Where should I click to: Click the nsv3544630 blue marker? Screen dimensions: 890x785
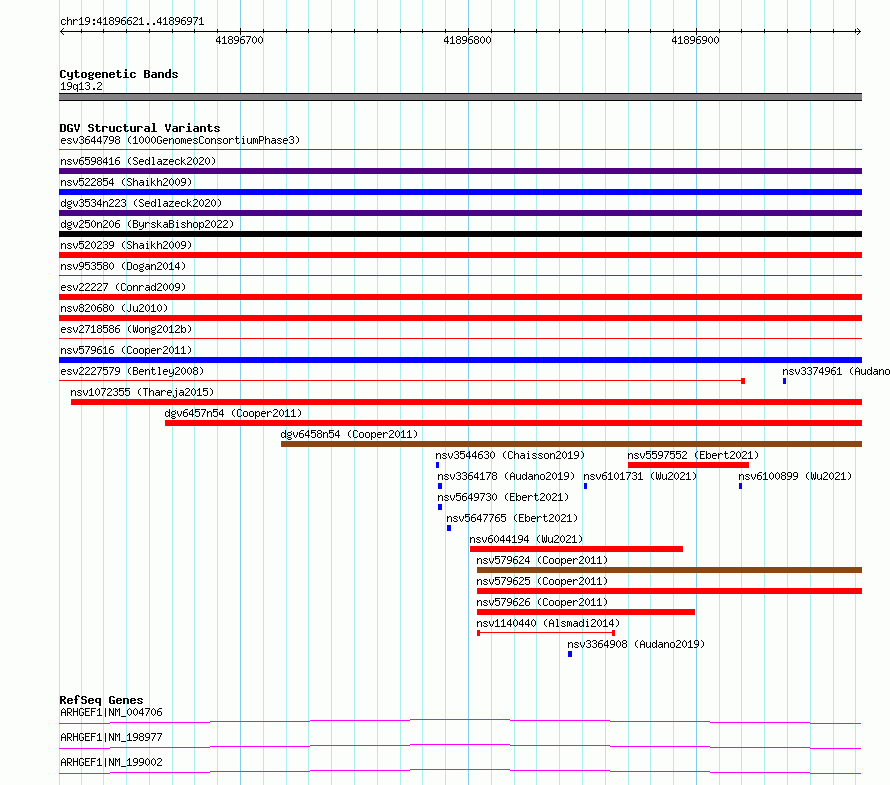pos(437,465)
